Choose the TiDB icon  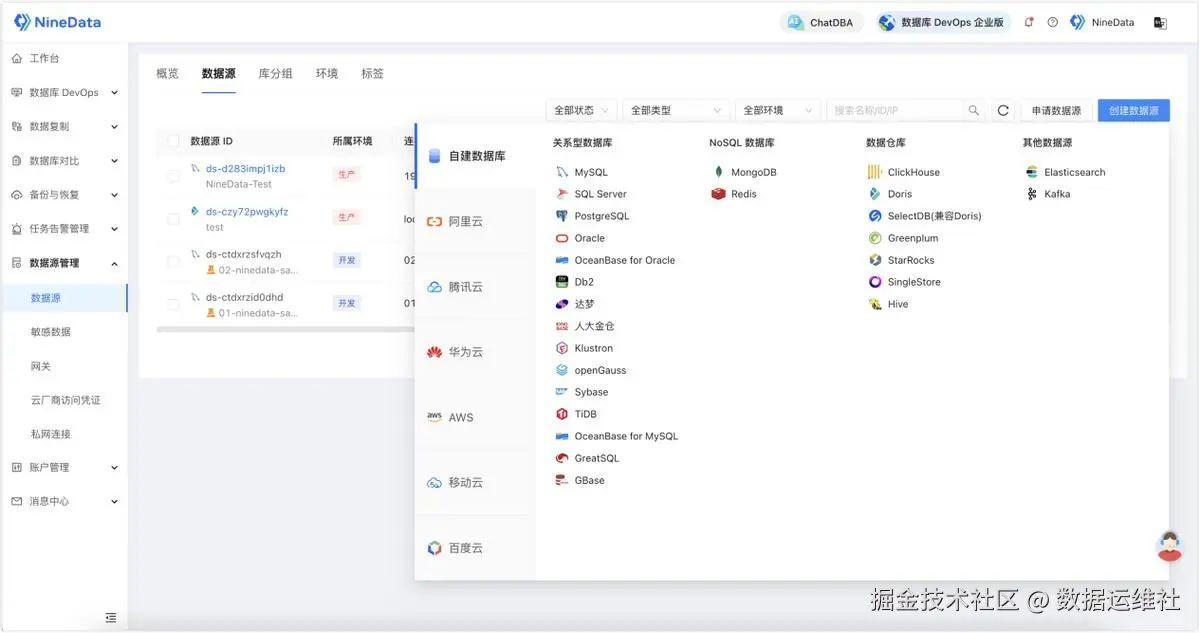[x=562, y=414]
